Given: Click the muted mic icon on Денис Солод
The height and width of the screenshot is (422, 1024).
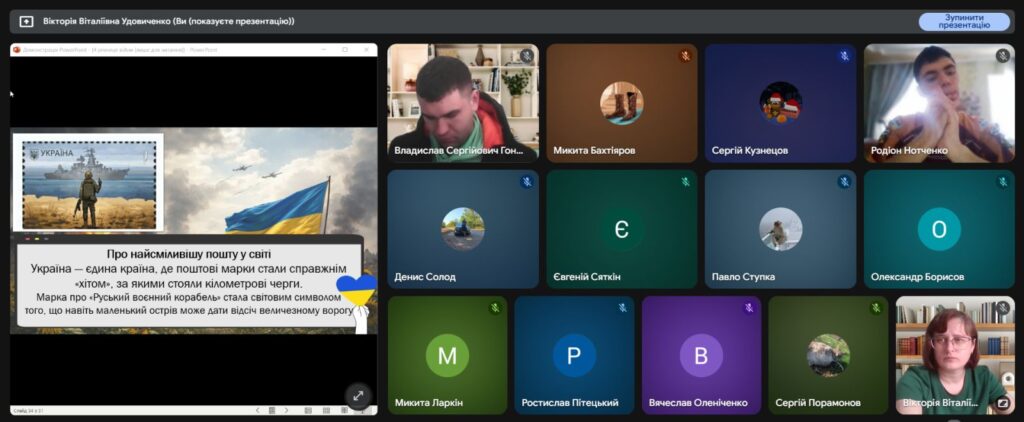Looking at the screenshot, I should click(526, 182).
